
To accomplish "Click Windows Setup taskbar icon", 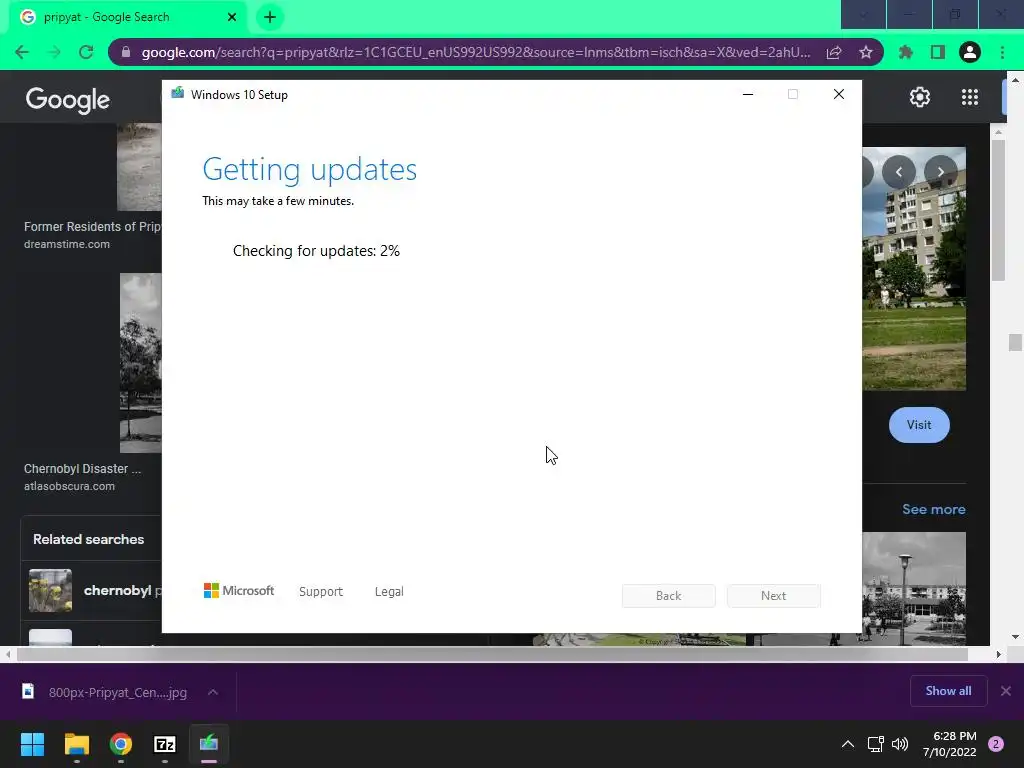I will click(209, 744).
